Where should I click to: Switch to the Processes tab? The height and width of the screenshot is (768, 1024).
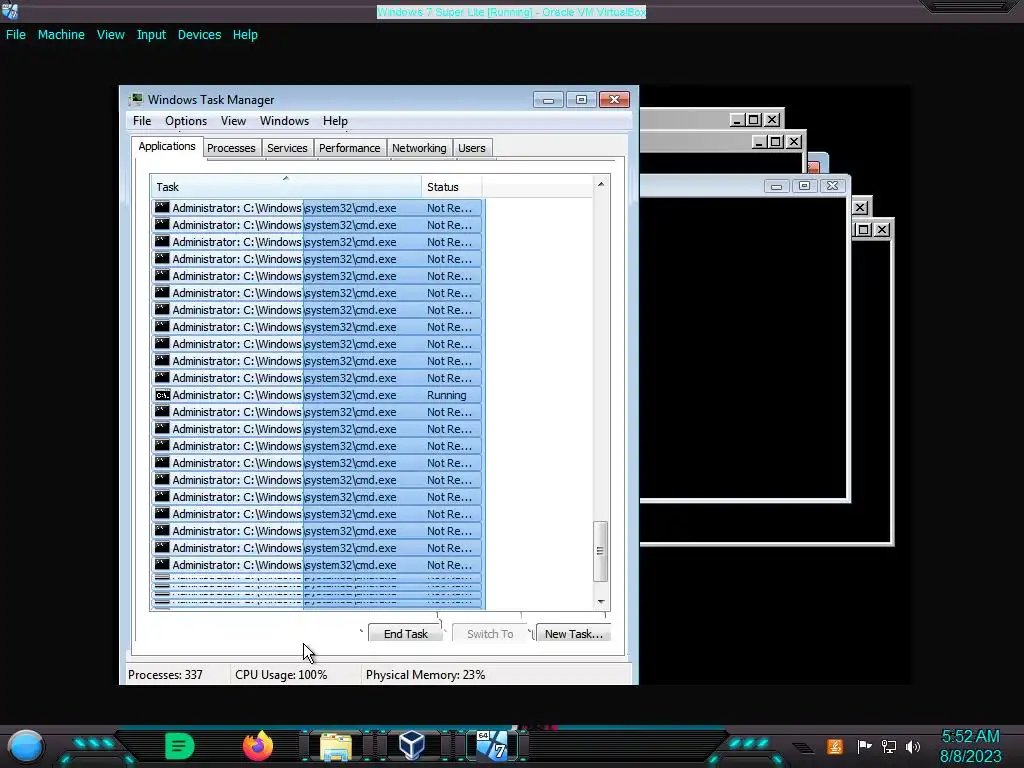(231, 148)
